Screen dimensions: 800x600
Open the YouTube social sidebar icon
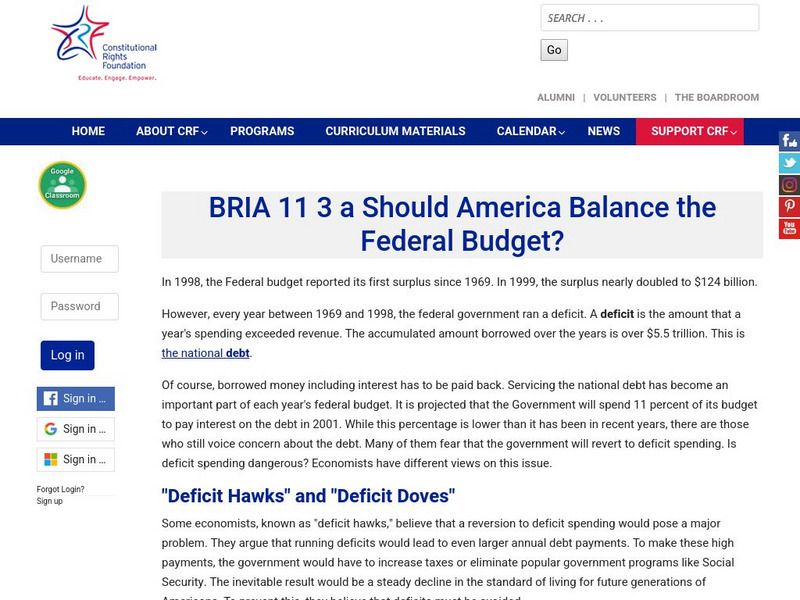coord(789,228)
